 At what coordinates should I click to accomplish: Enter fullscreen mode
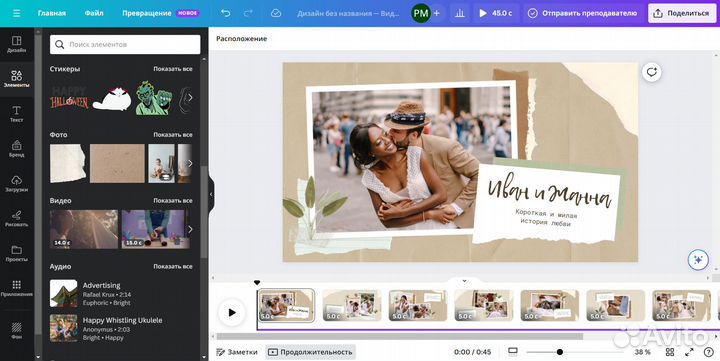coord(689,352)
